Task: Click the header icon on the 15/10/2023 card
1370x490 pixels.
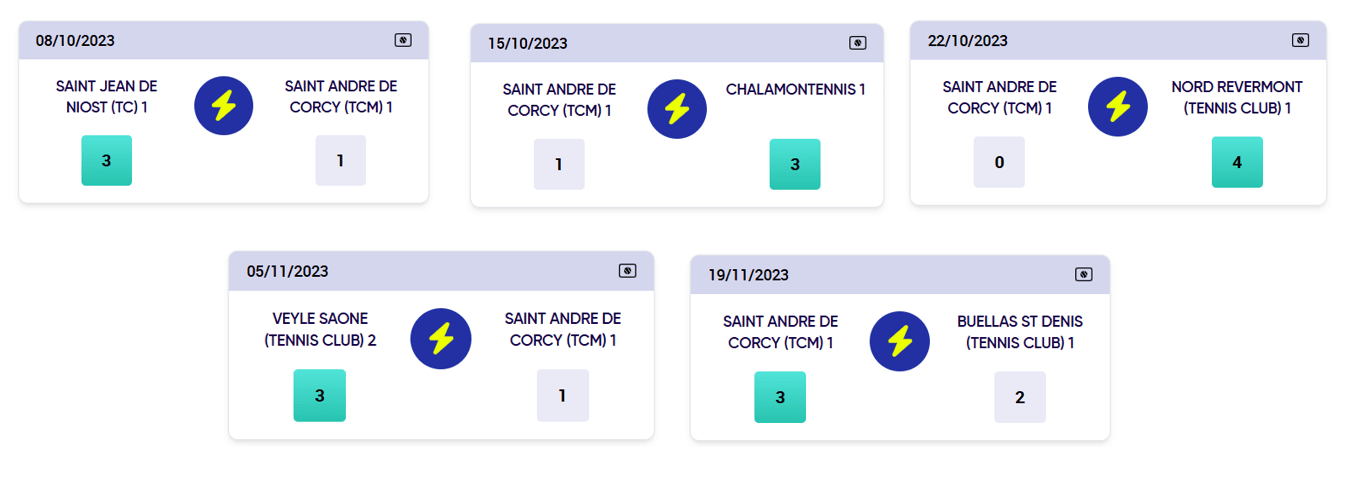Action: tap(857, 43)
